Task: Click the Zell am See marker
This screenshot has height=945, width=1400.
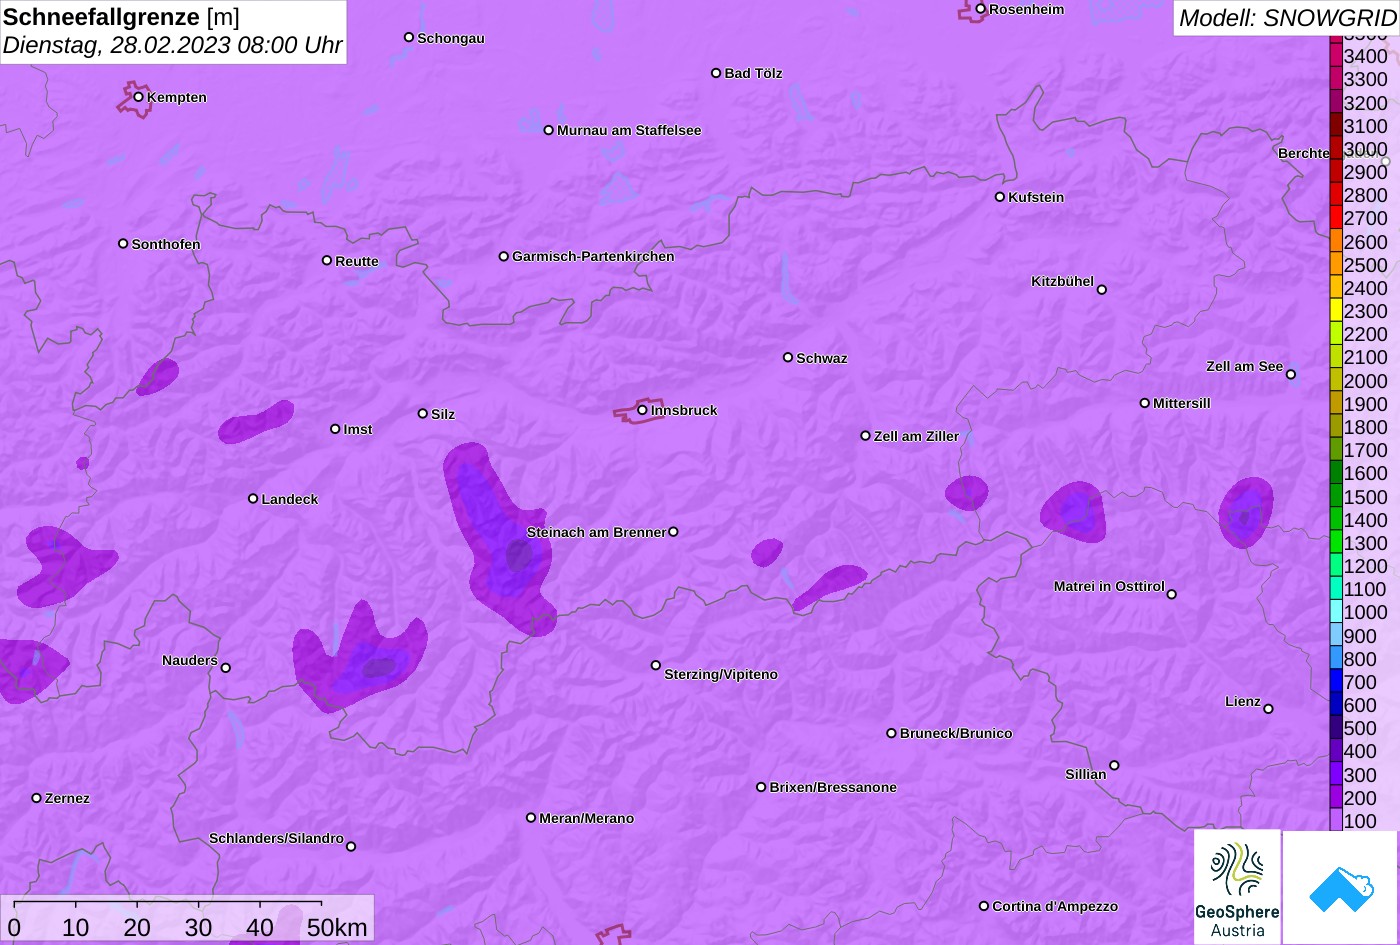Action: point(1291,375)
